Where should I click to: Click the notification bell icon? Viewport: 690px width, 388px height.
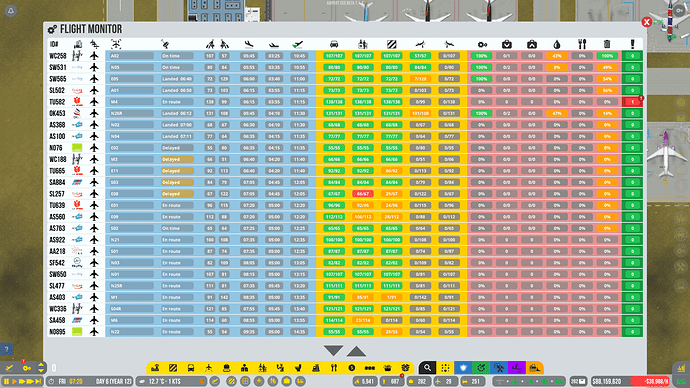tap(11, 11)
